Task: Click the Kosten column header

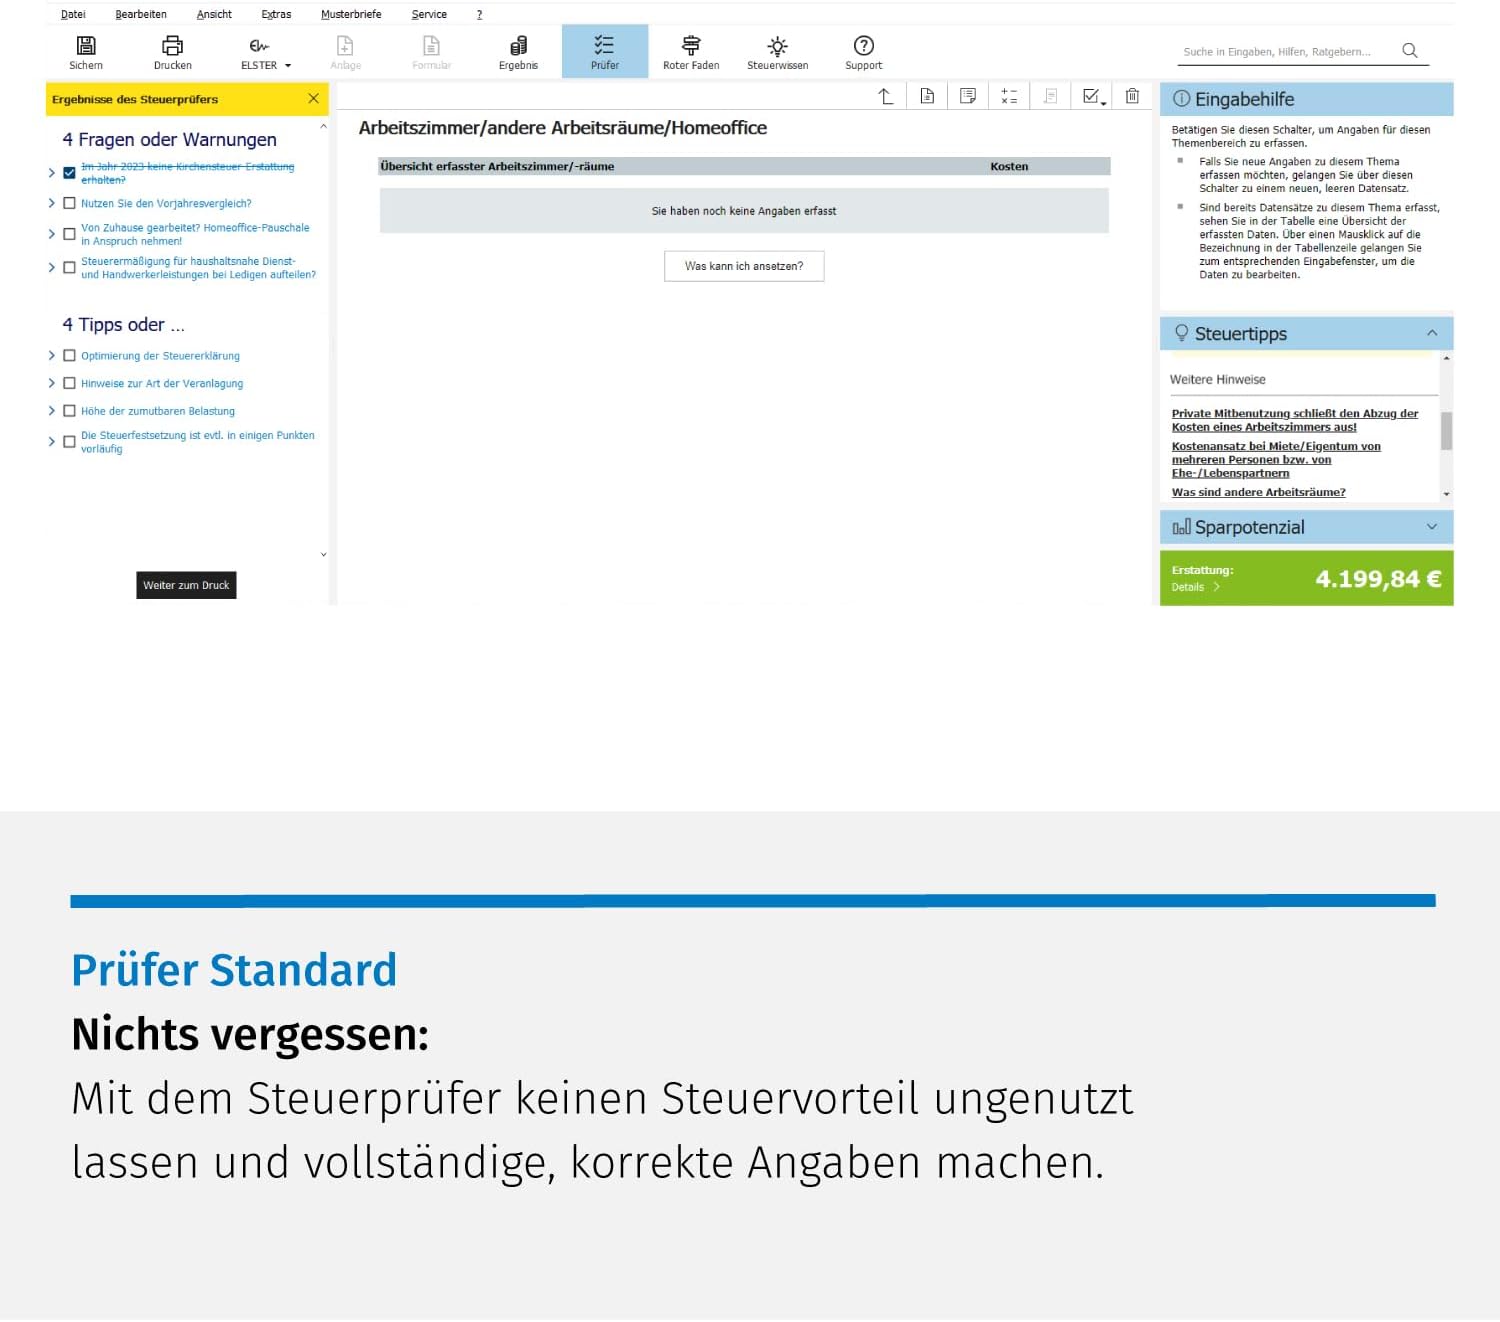Action: tap(1009, 166)
